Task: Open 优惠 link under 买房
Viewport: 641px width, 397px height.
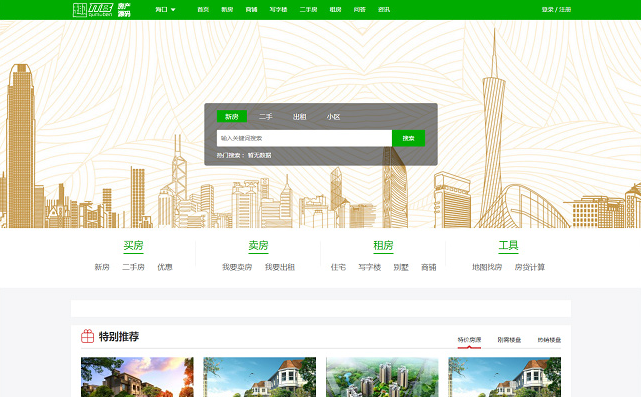Action: [165, 267]
